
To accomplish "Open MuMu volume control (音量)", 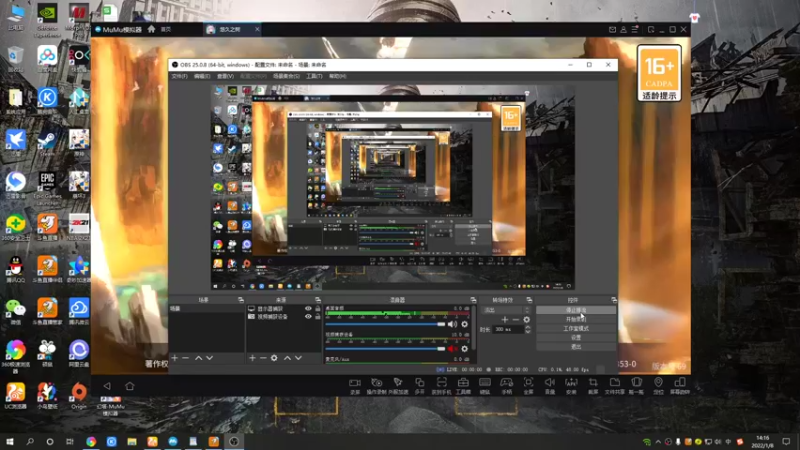I will pos(549,386).
